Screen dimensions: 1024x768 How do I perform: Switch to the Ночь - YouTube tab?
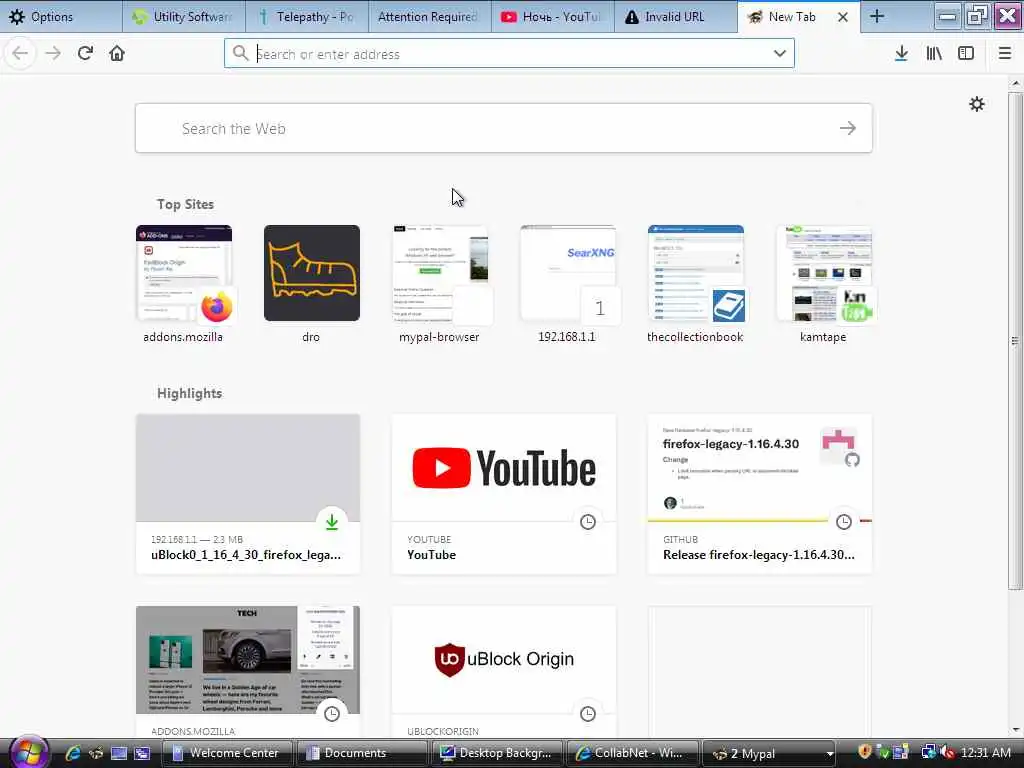point(552,16)
